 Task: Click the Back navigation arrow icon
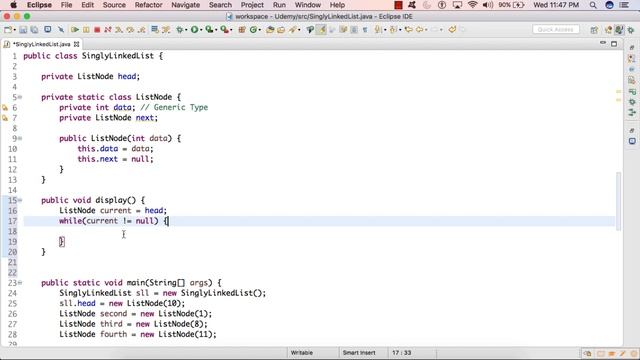(419, 29)
